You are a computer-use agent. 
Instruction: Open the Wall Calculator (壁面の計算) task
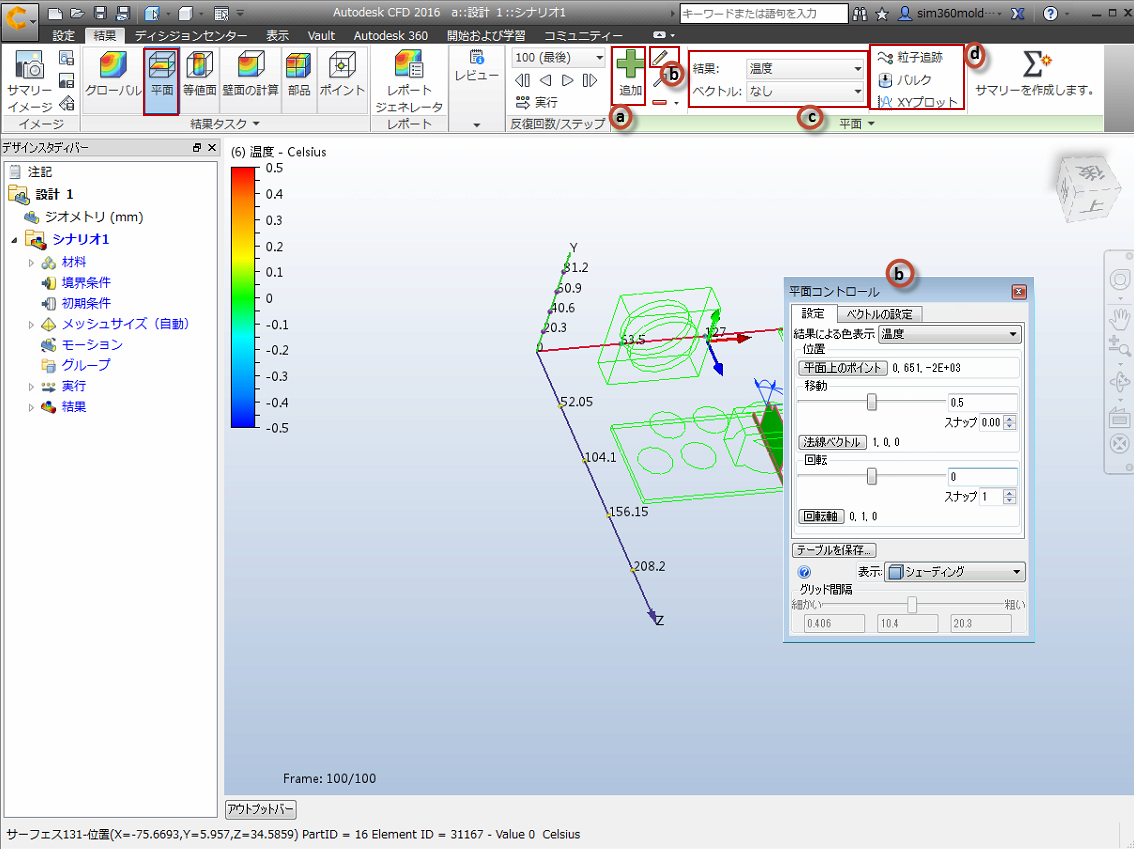[250, 74]
